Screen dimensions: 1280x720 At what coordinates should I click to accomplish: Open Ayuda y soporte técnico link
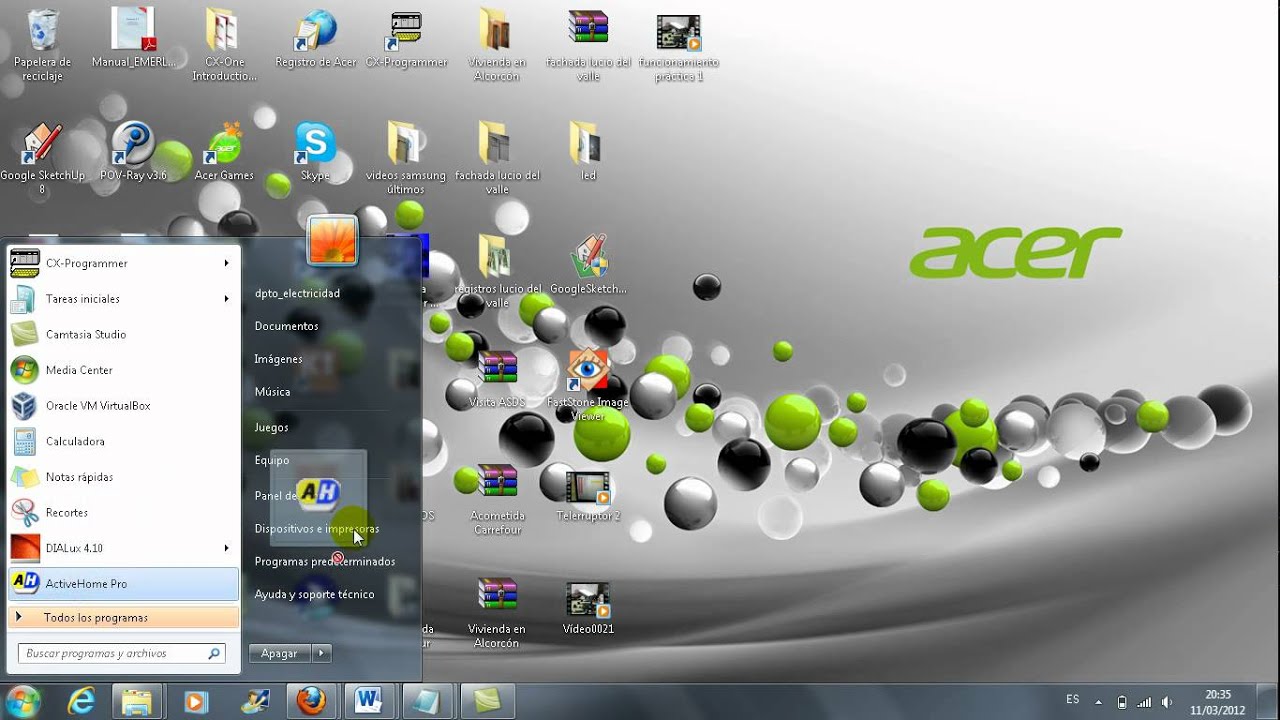click(314, 594)
